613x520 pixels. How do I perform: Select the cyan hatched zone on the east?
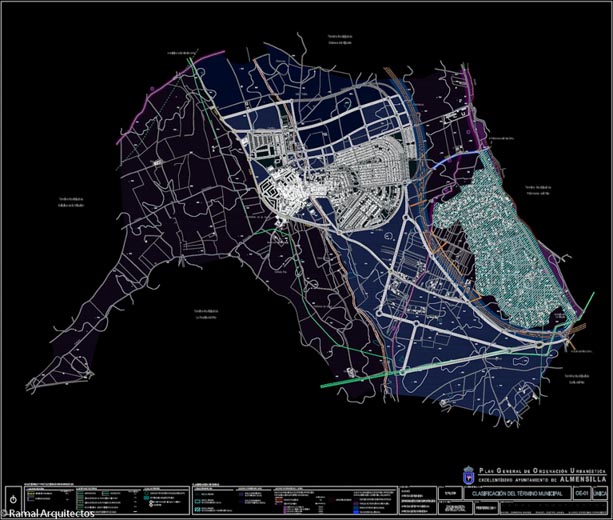point(488,228)
